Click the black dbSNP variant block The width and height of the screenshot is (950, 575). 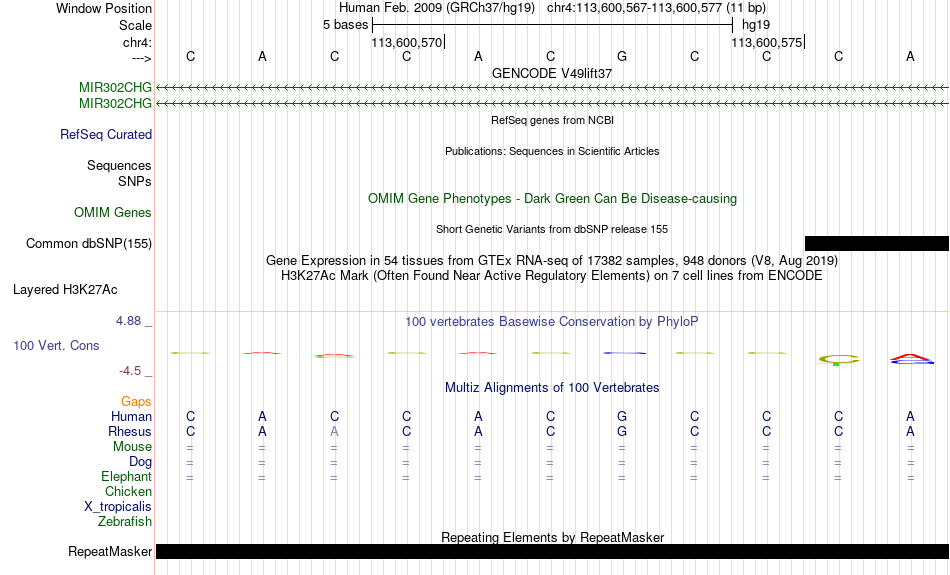tap(877, 244)
